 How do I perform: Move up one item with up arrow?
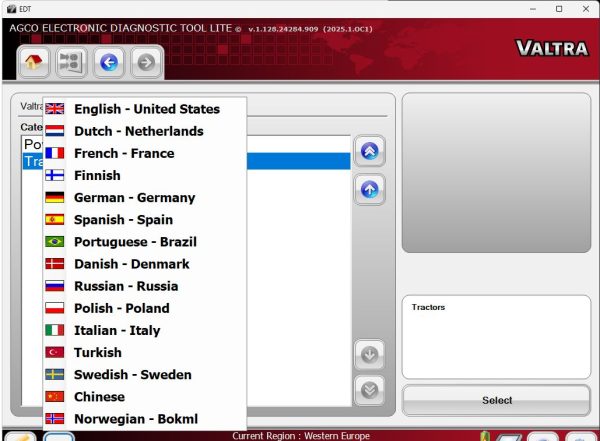pyautogui.click(x=369, y=189)
